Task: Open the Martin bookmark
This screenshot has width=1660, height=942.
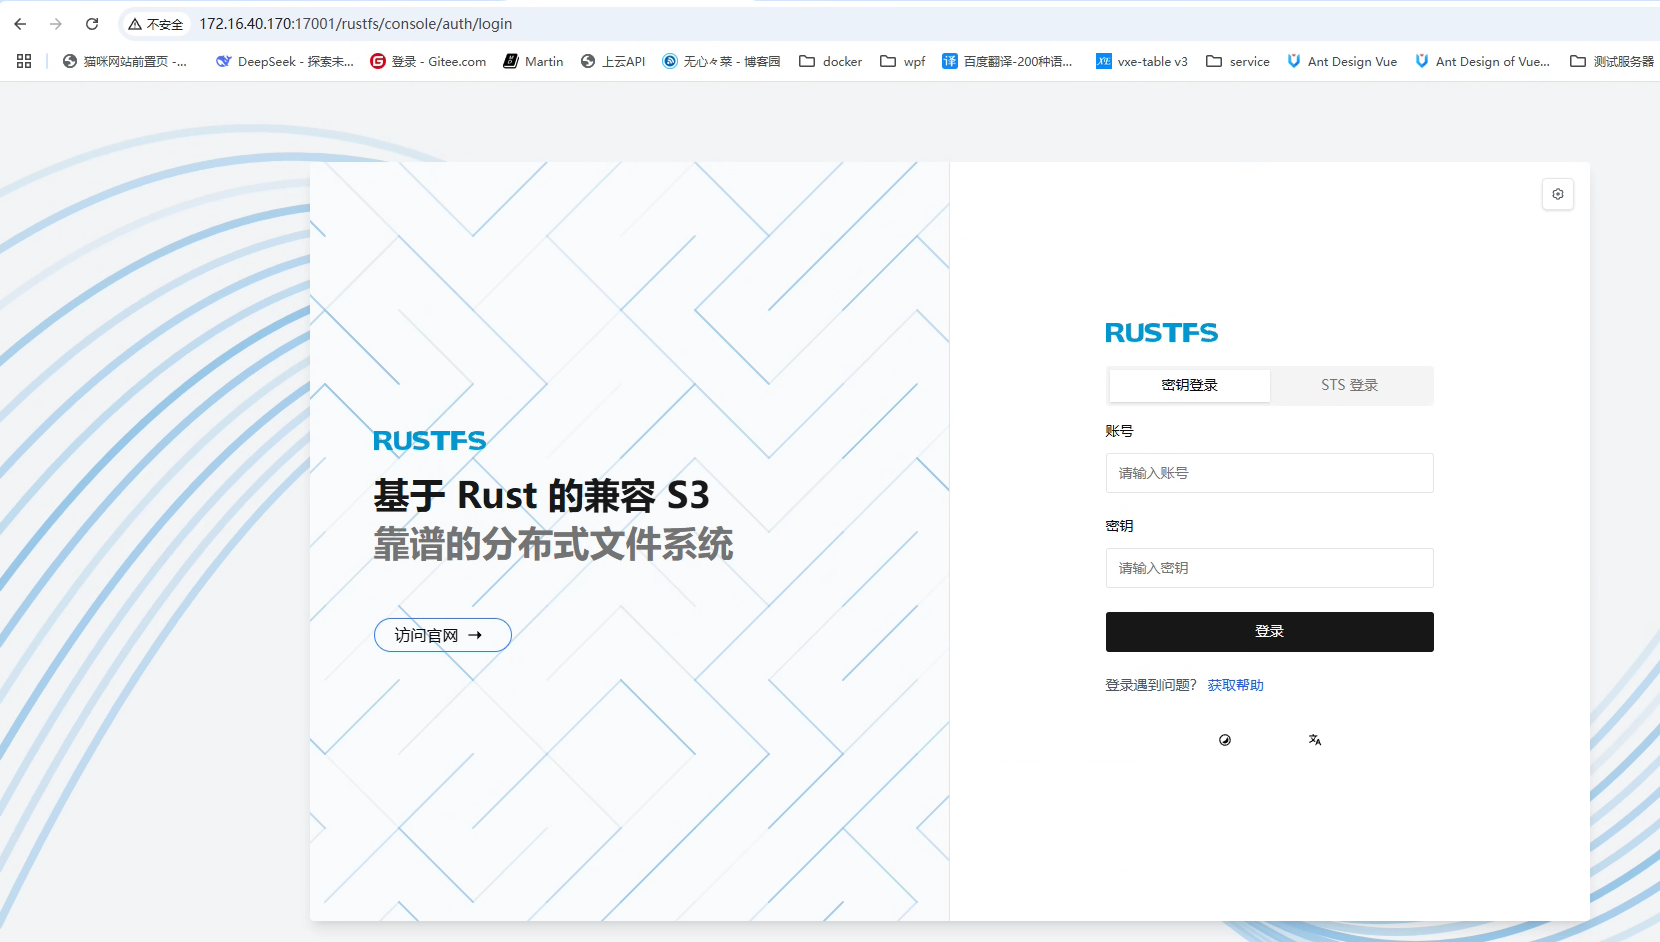Action: tap(533, 61)
